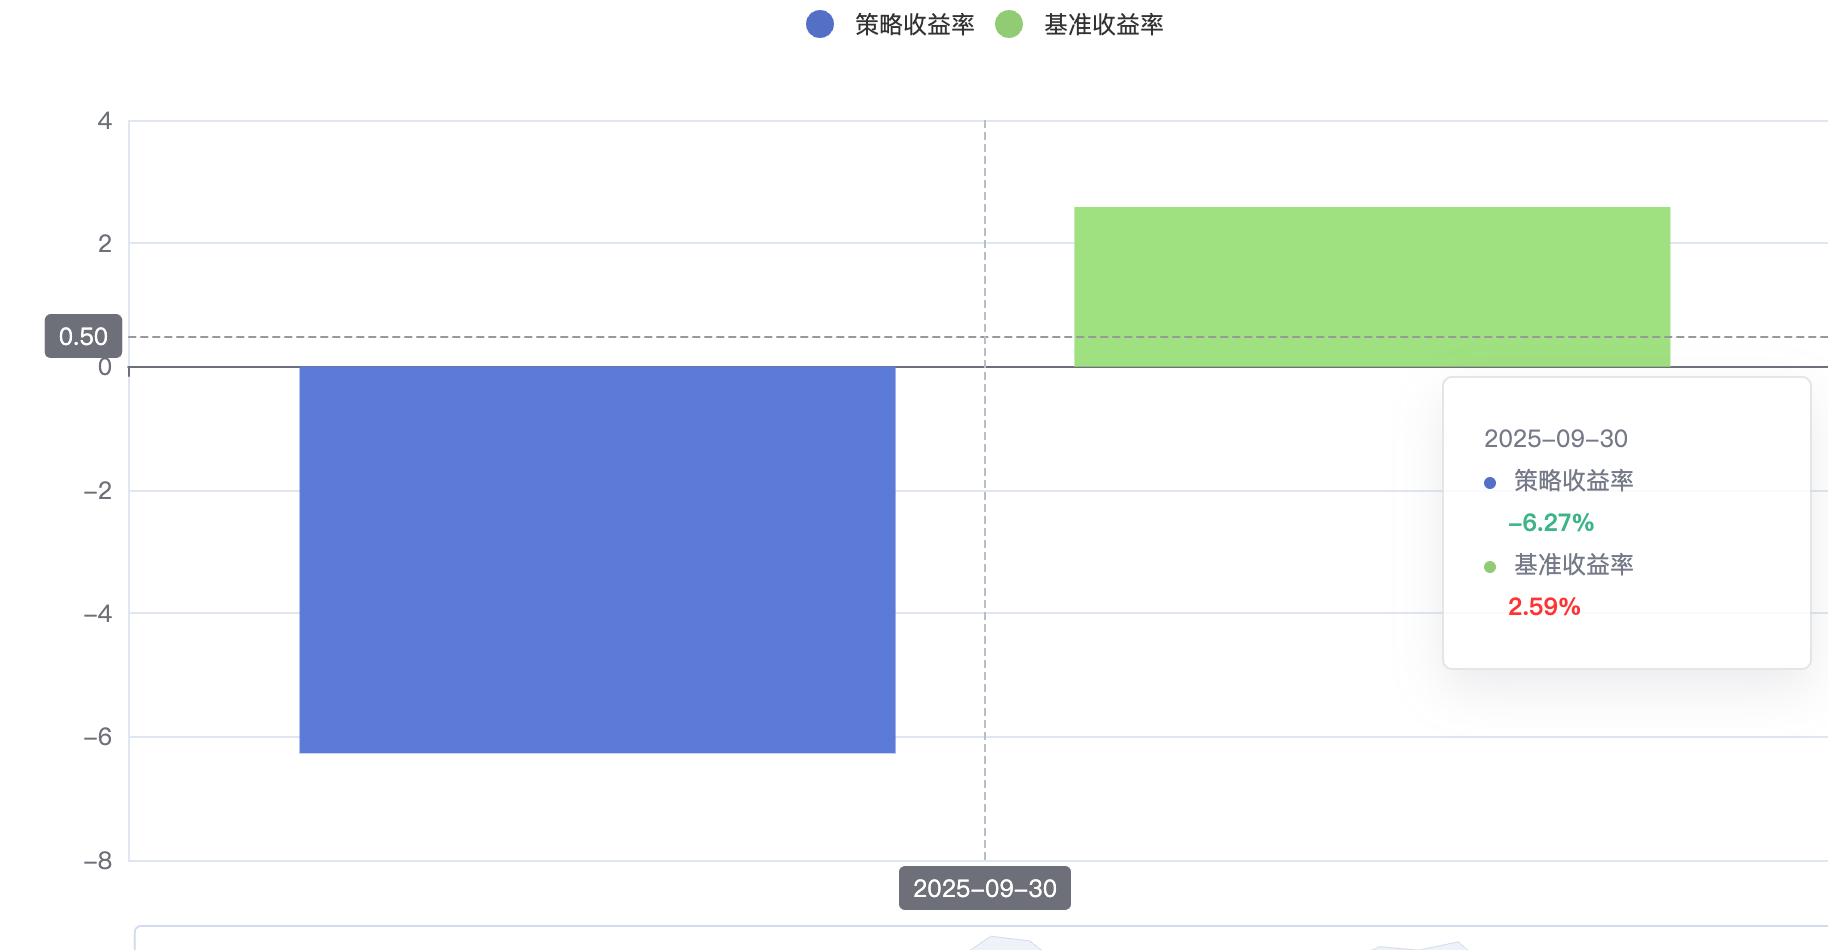Click the 2025-09-30 x-axis pointer label
The image size is (1828, 950).
coord(984,889)
